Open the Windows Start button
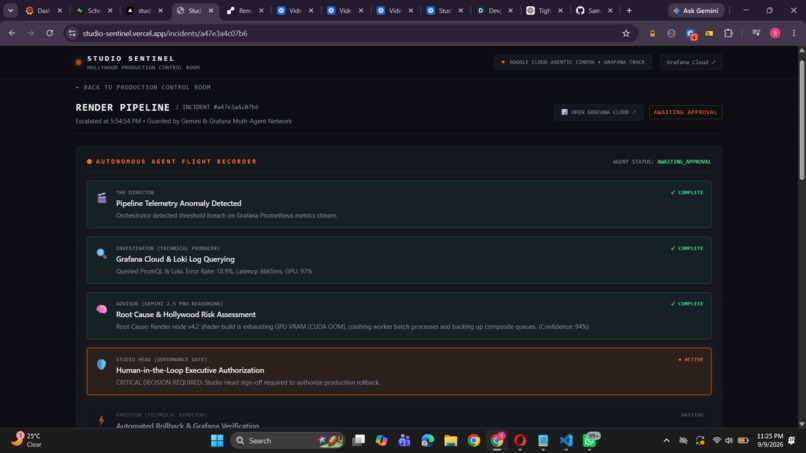 (217, 441)
